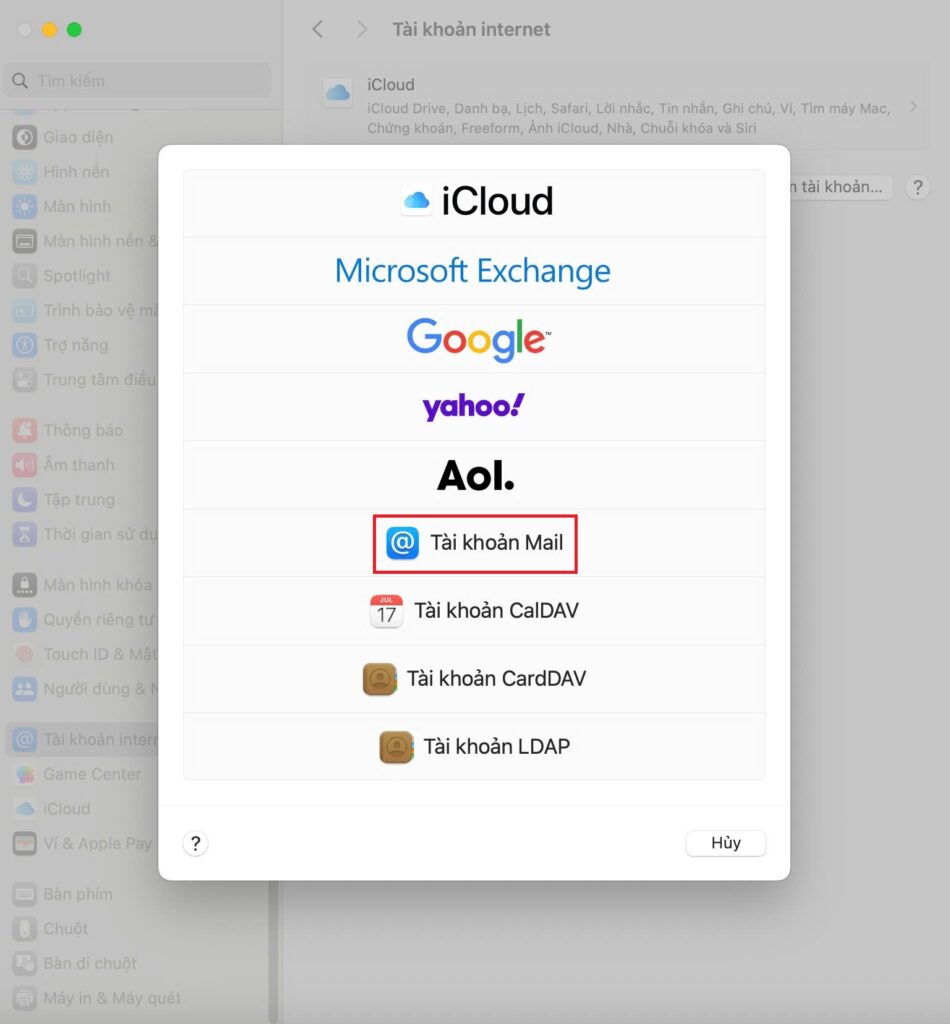
Task: Click the add account button behind dialog
Action: click(841, 187)
